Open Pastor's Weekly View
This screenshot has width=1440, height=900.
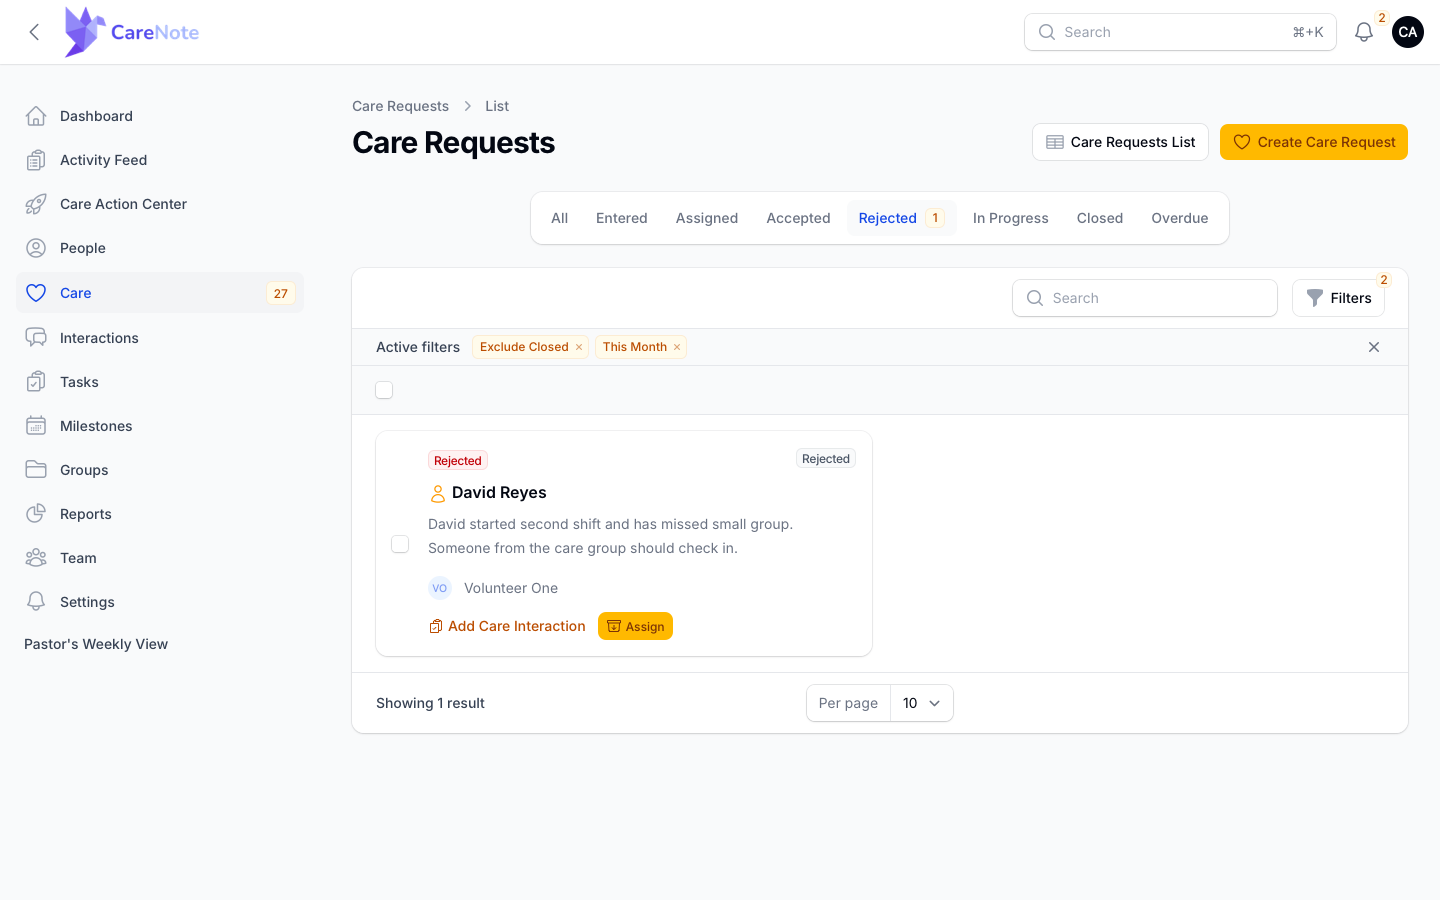[96, 644]
